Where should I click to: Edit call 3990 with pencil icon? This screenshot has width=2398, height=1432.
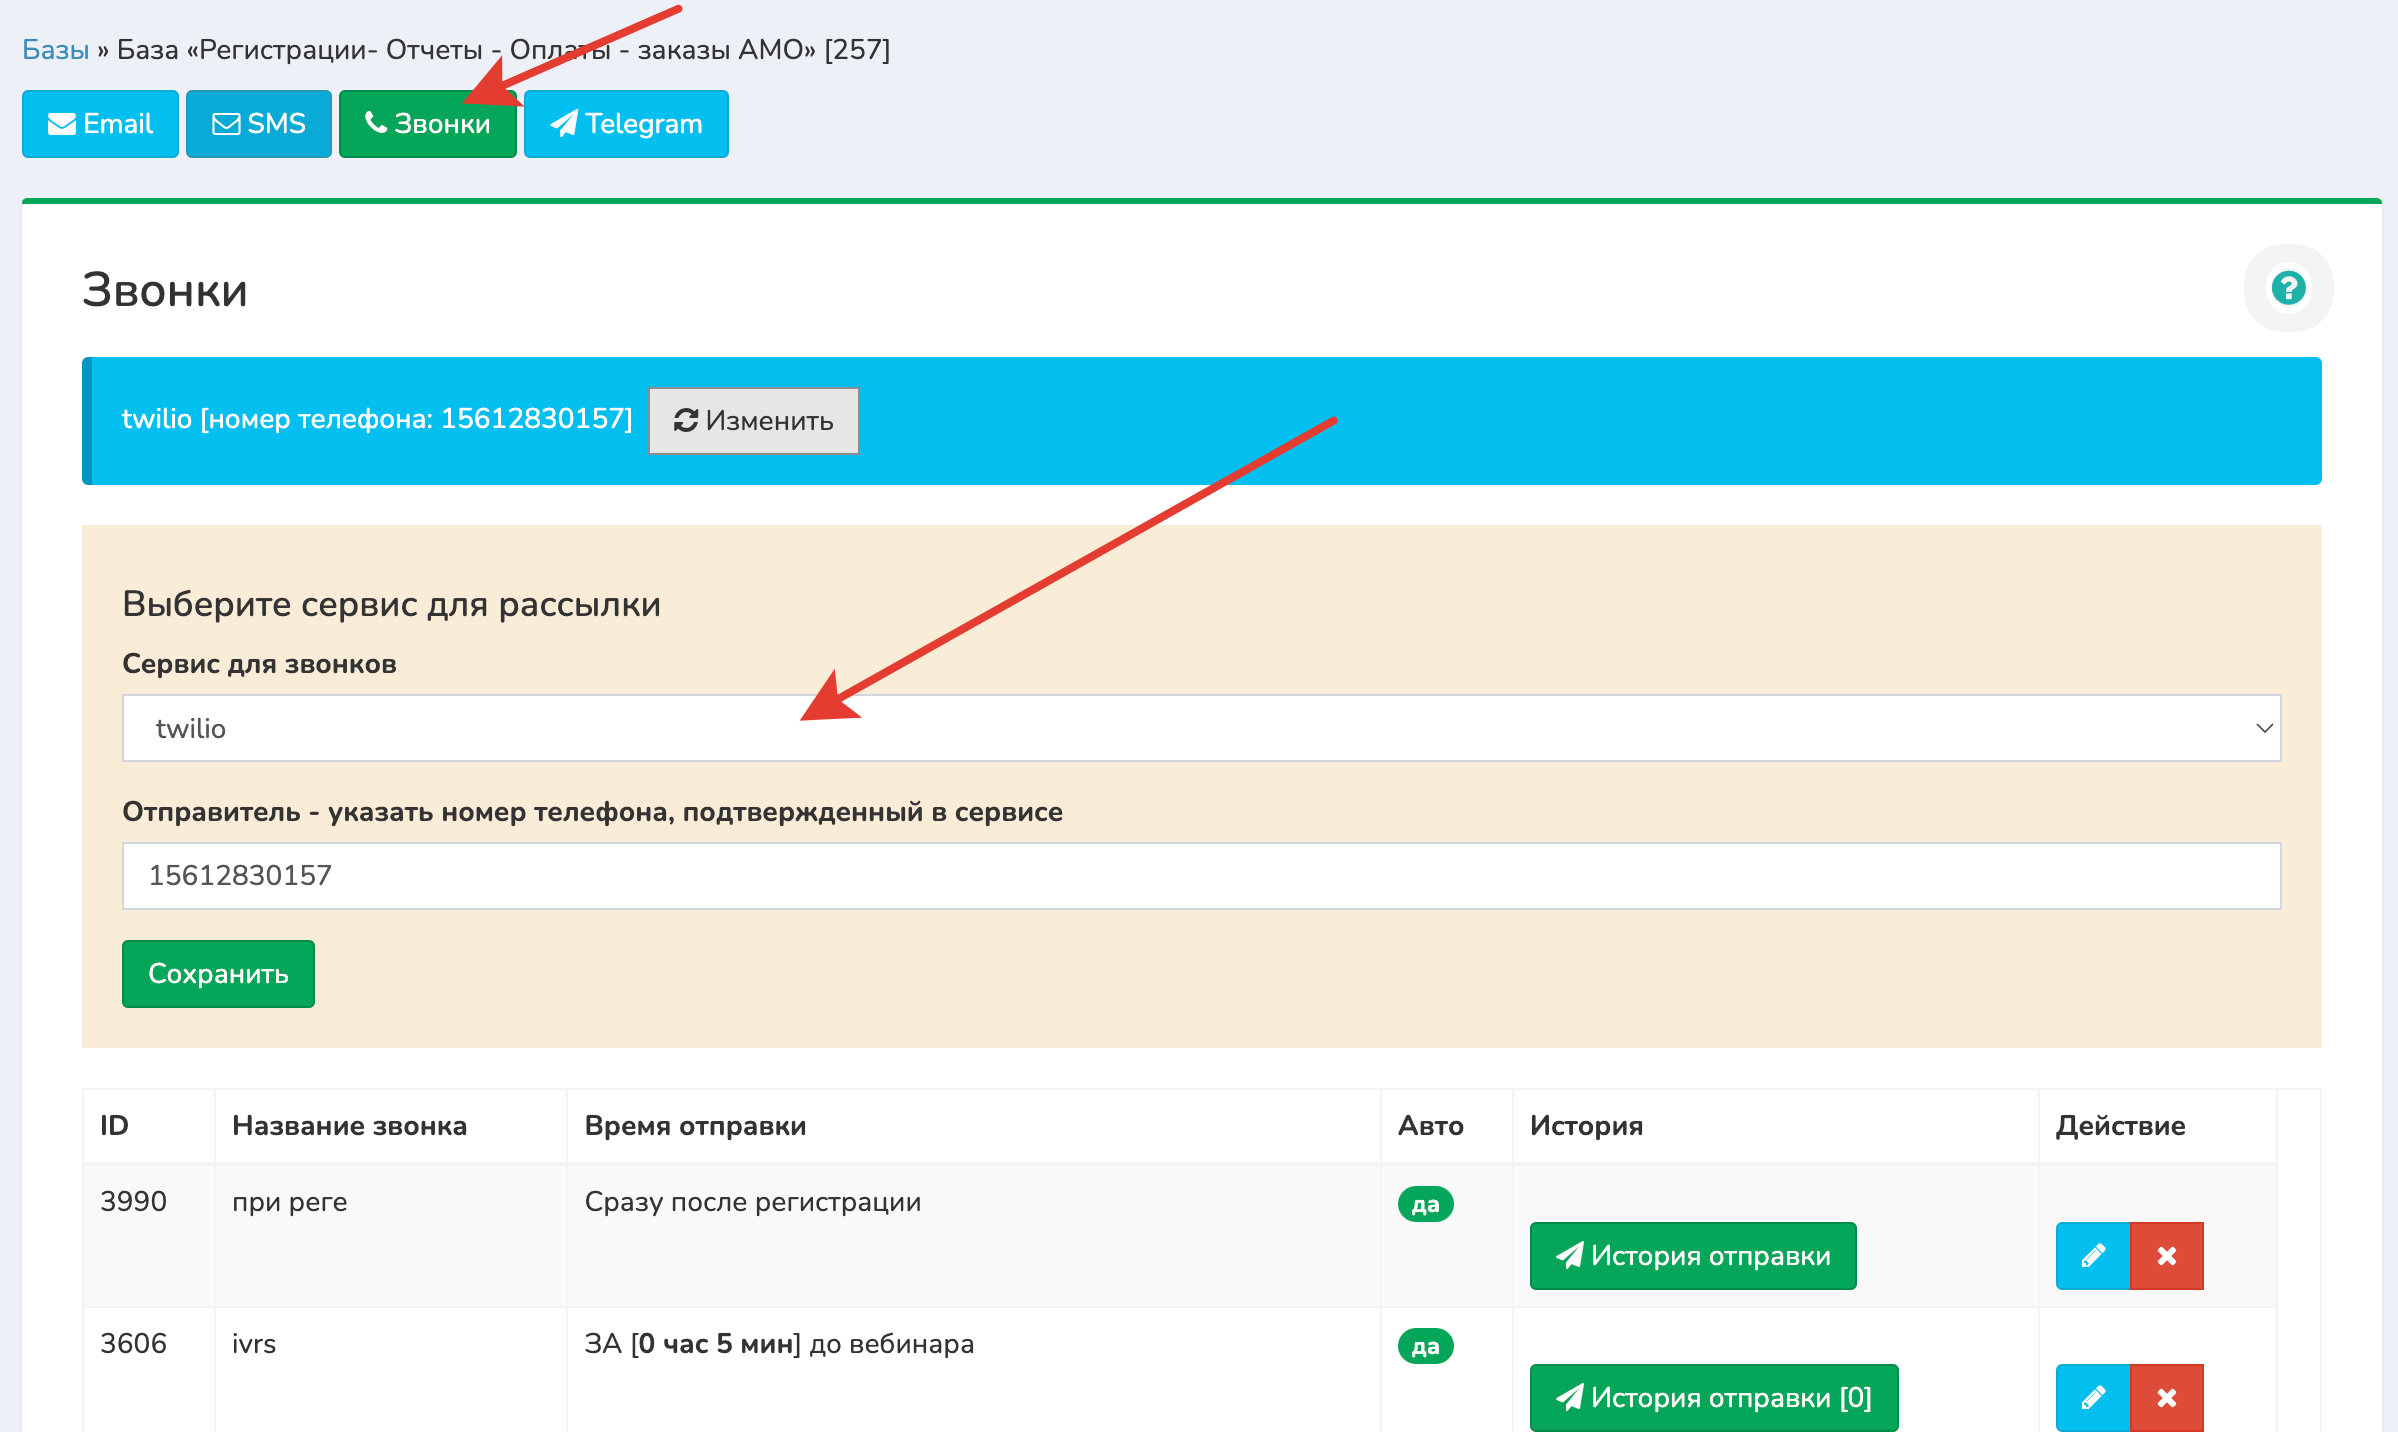point(2092,1255)
